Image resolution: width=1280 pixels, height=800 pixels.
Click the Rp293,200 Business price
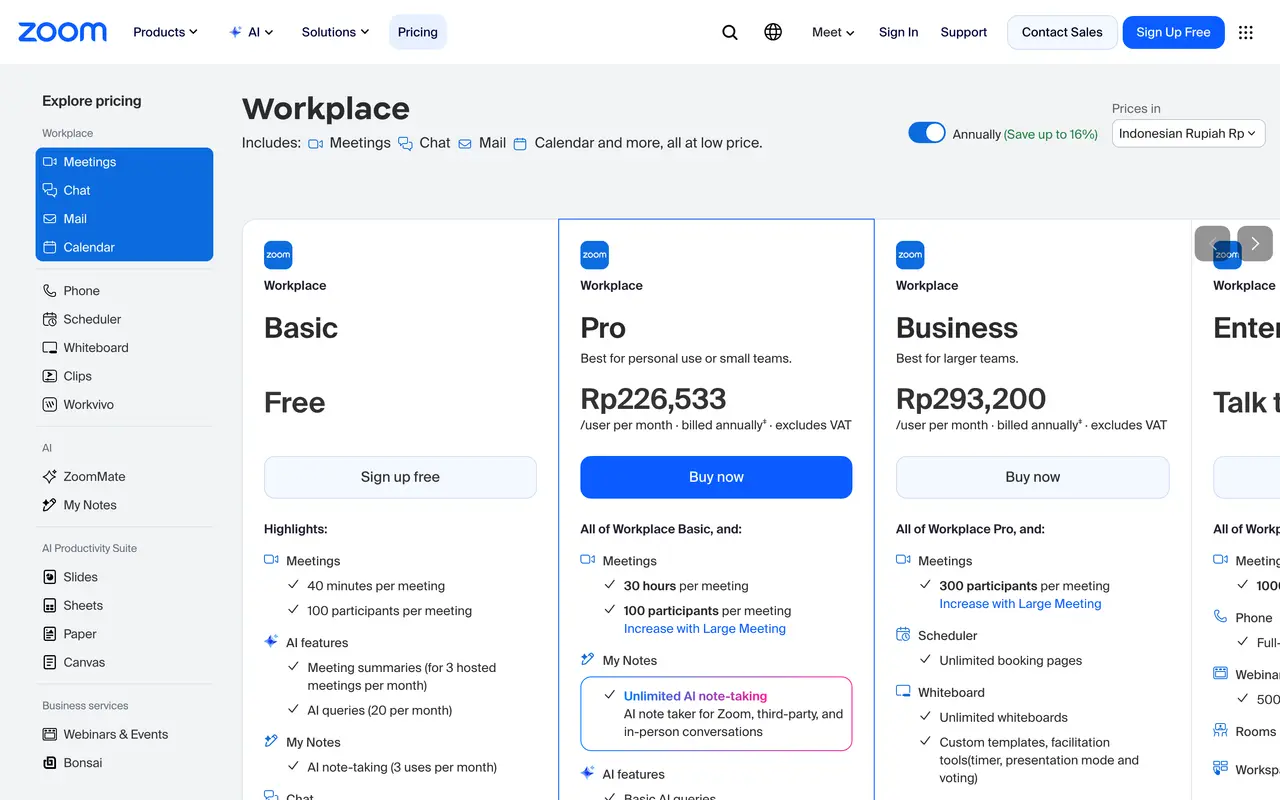pos(971,399)
